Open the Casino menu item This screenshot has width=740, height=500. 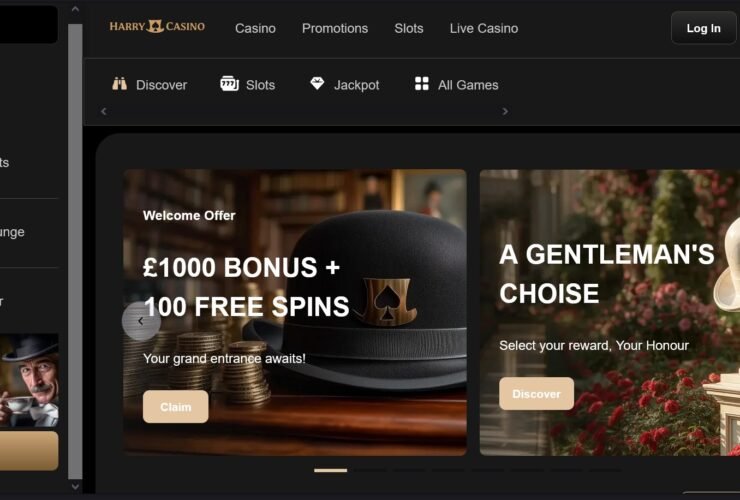click(255, 28)
